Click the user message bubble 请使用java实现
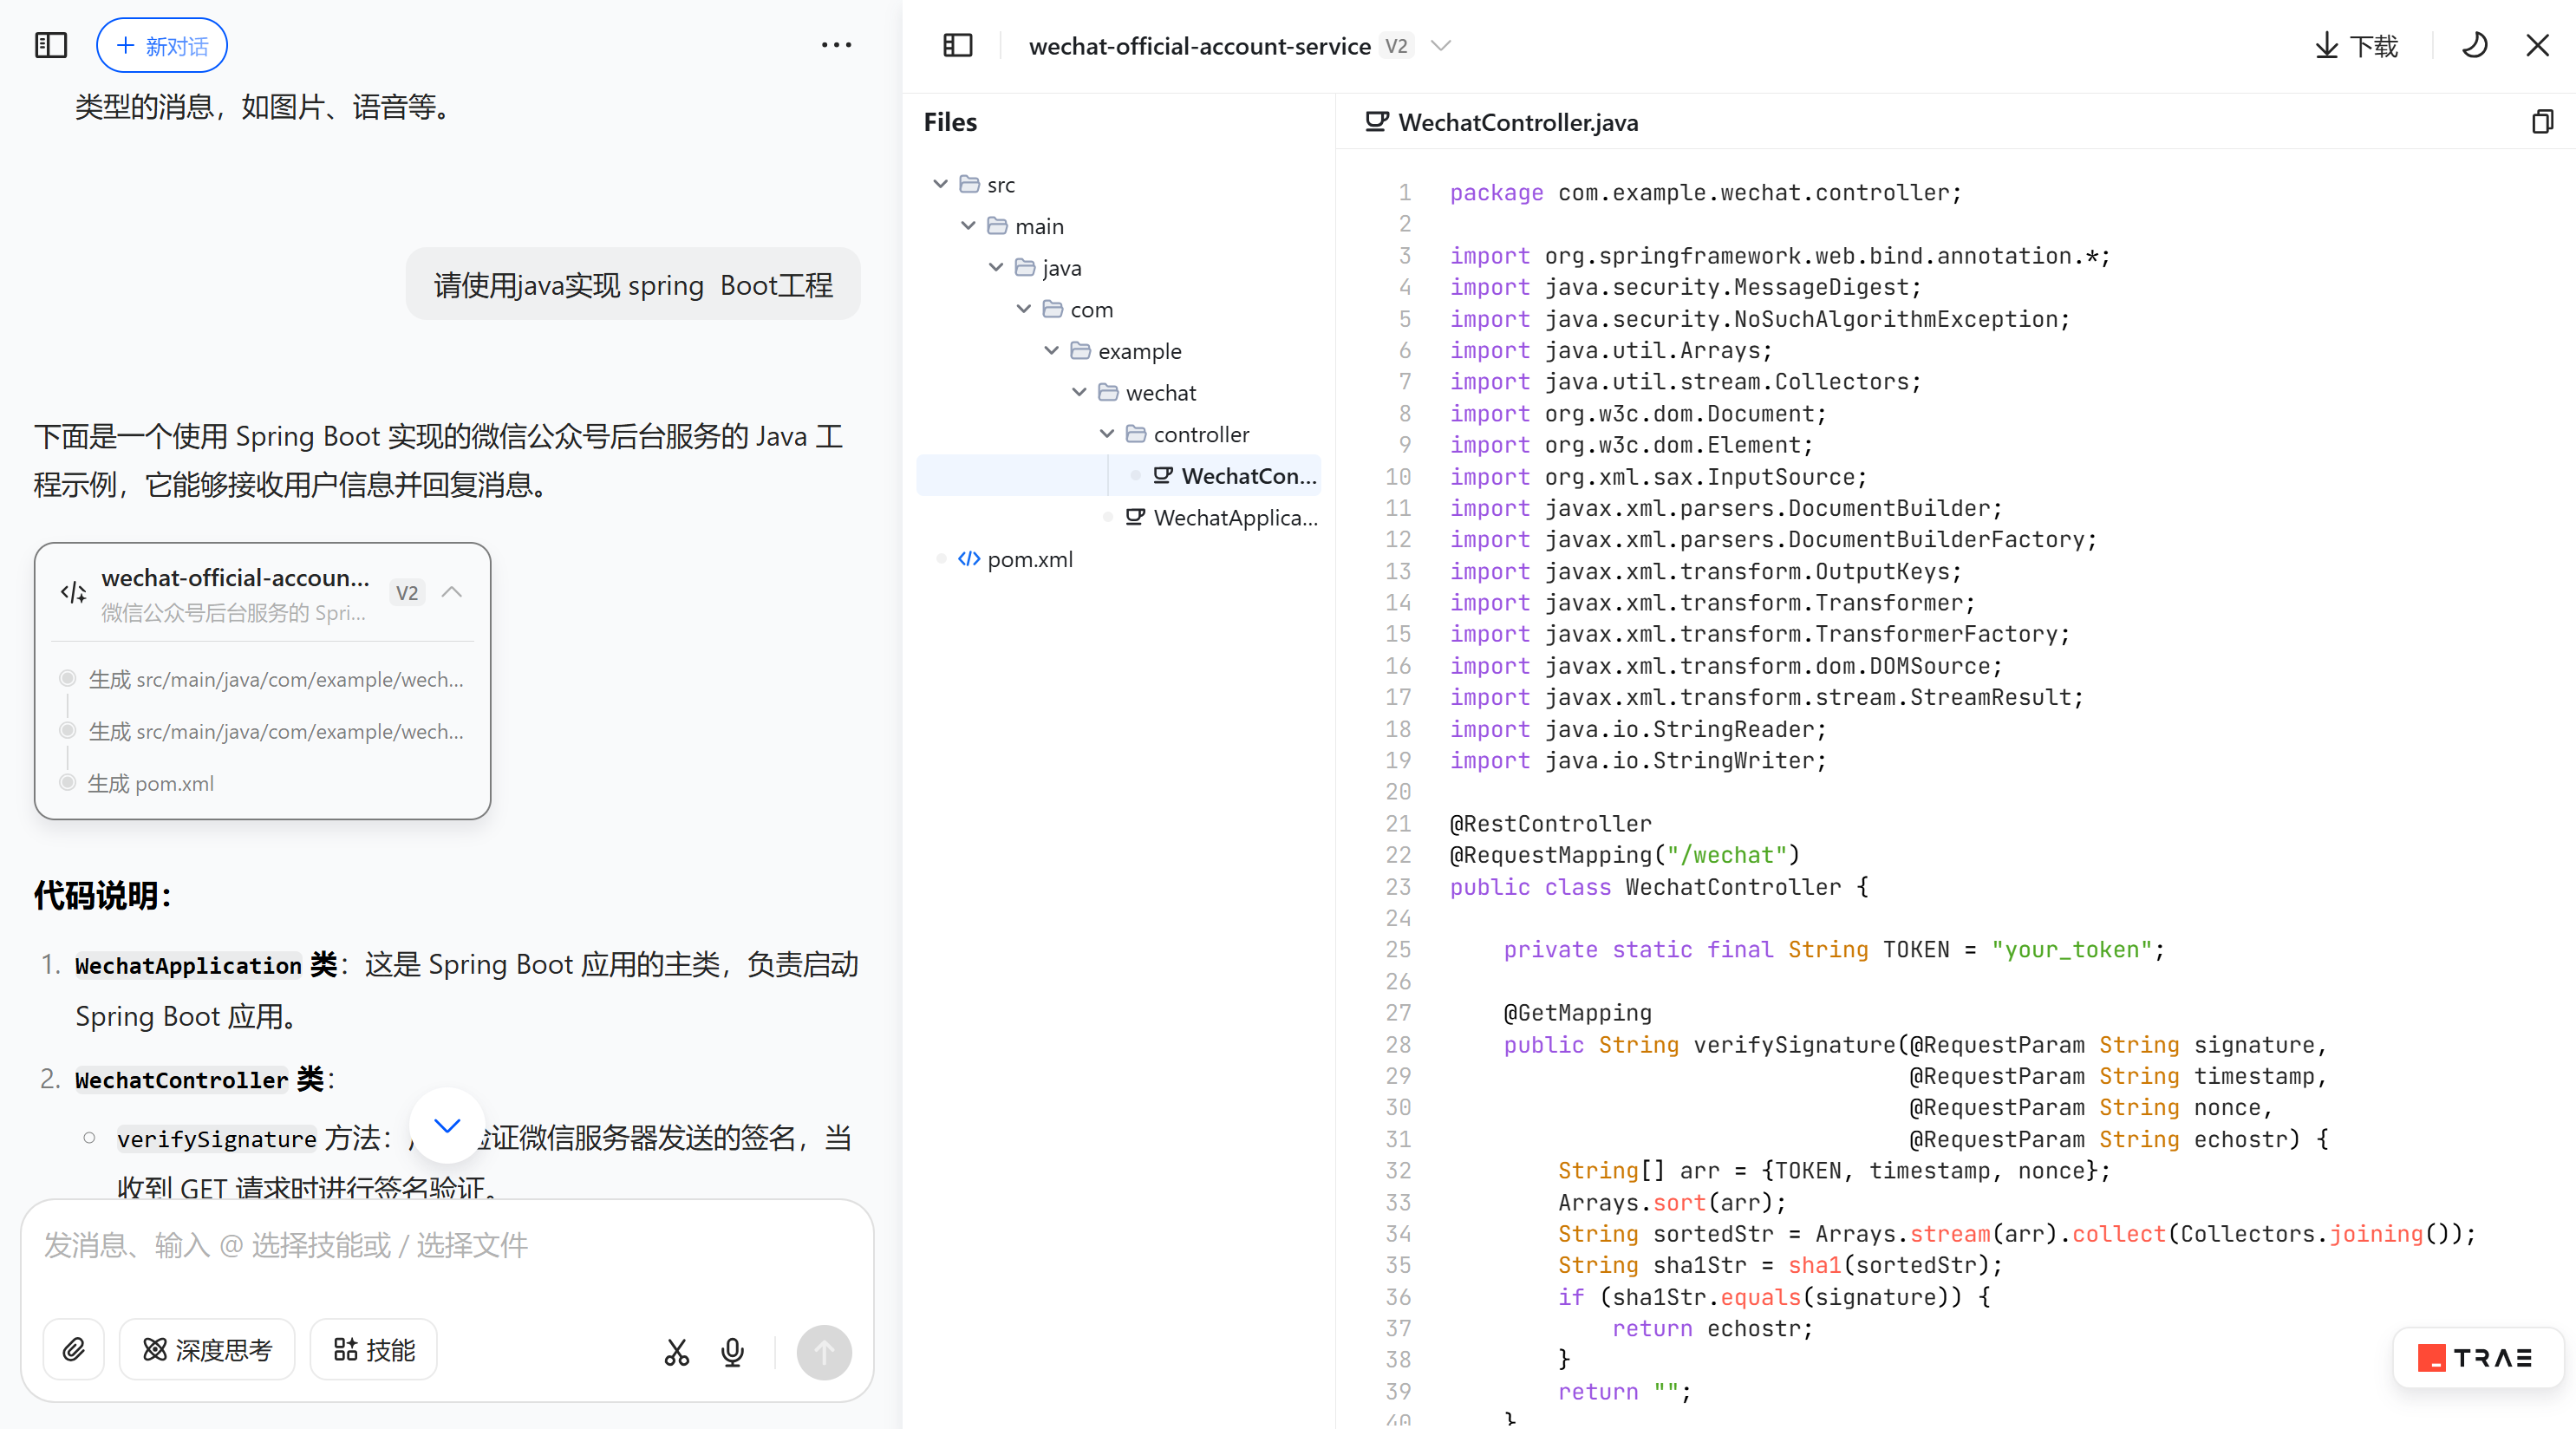This screenshot has width=2576, height=1429. pos(633,285)
